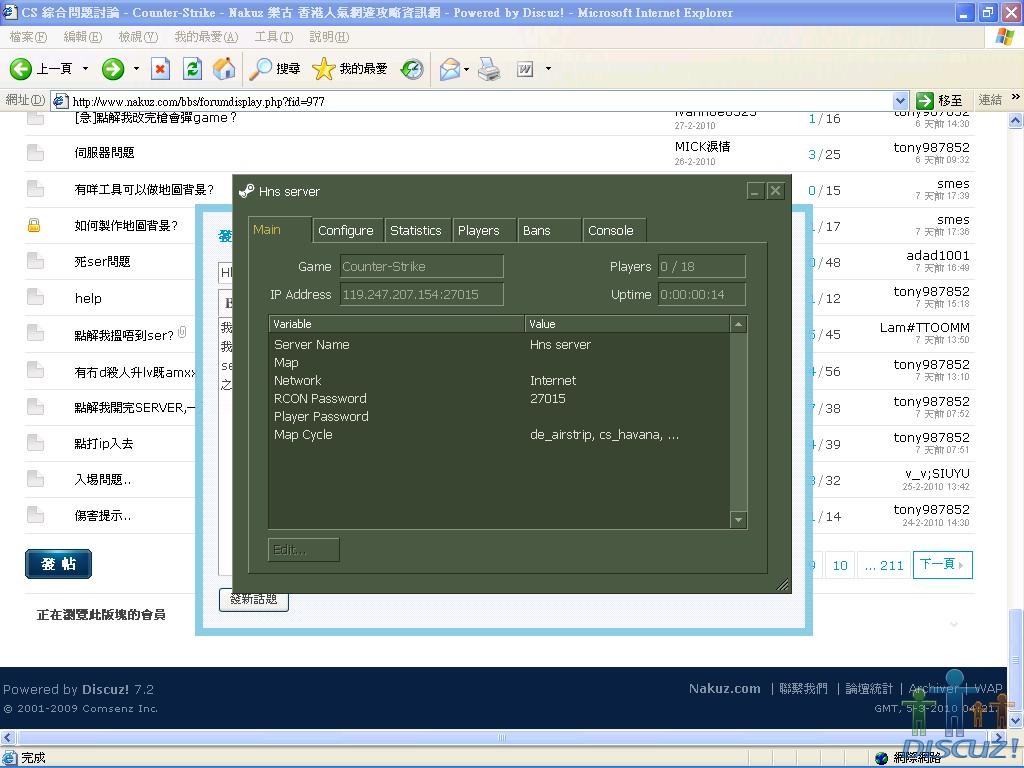Open the 說明 (Help) menu
1024x768 pixels.
329,37
